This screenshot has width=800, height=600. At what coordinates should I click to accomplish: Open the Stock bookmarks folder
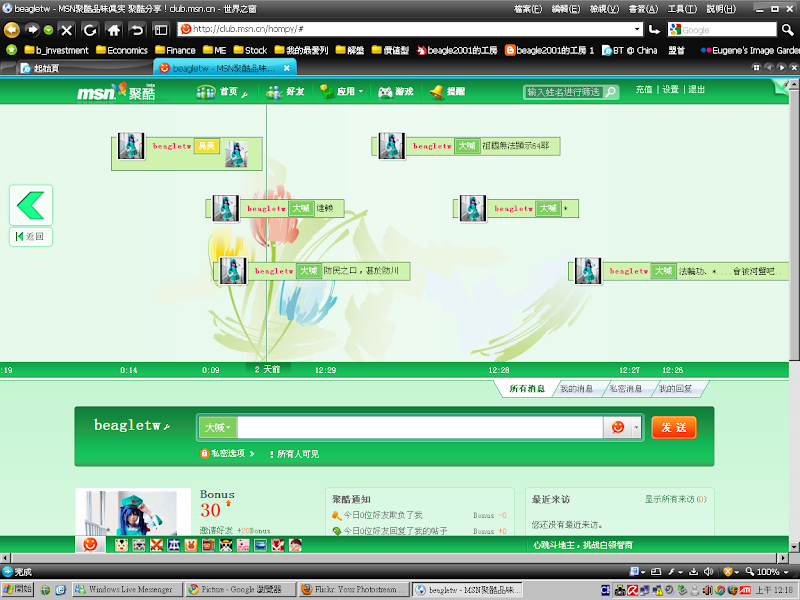point(250,50)
